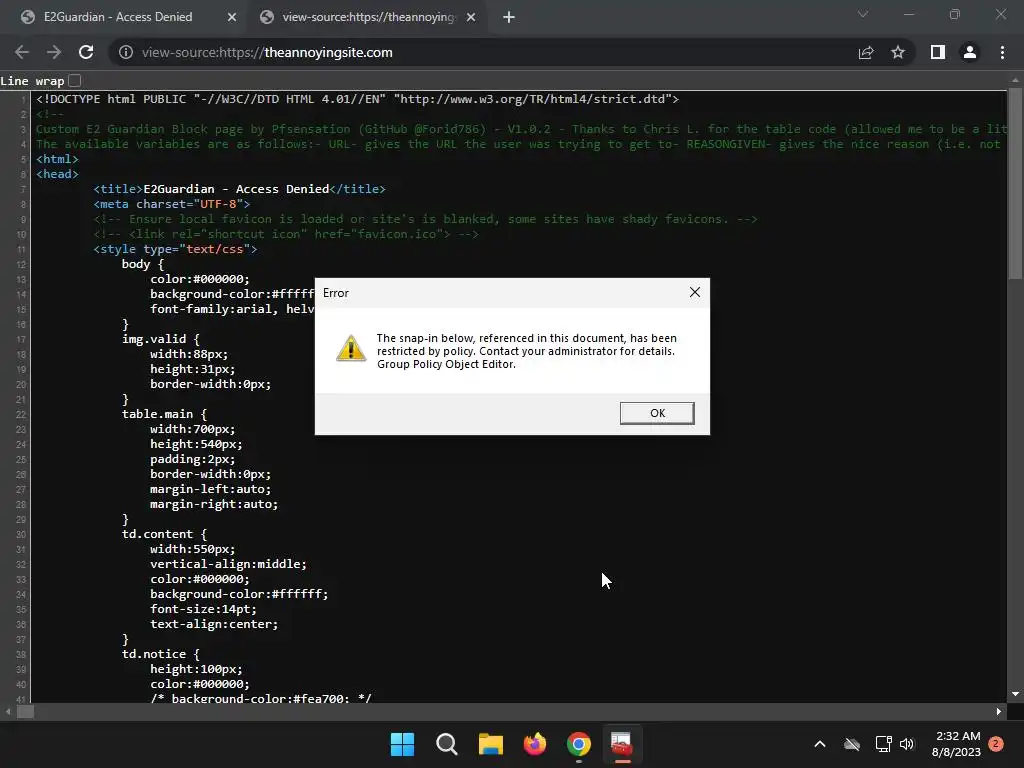The height and width of the screenshot is (768, 1024).
Task: Open the red toolbox taskbar app
Action: 622,744
